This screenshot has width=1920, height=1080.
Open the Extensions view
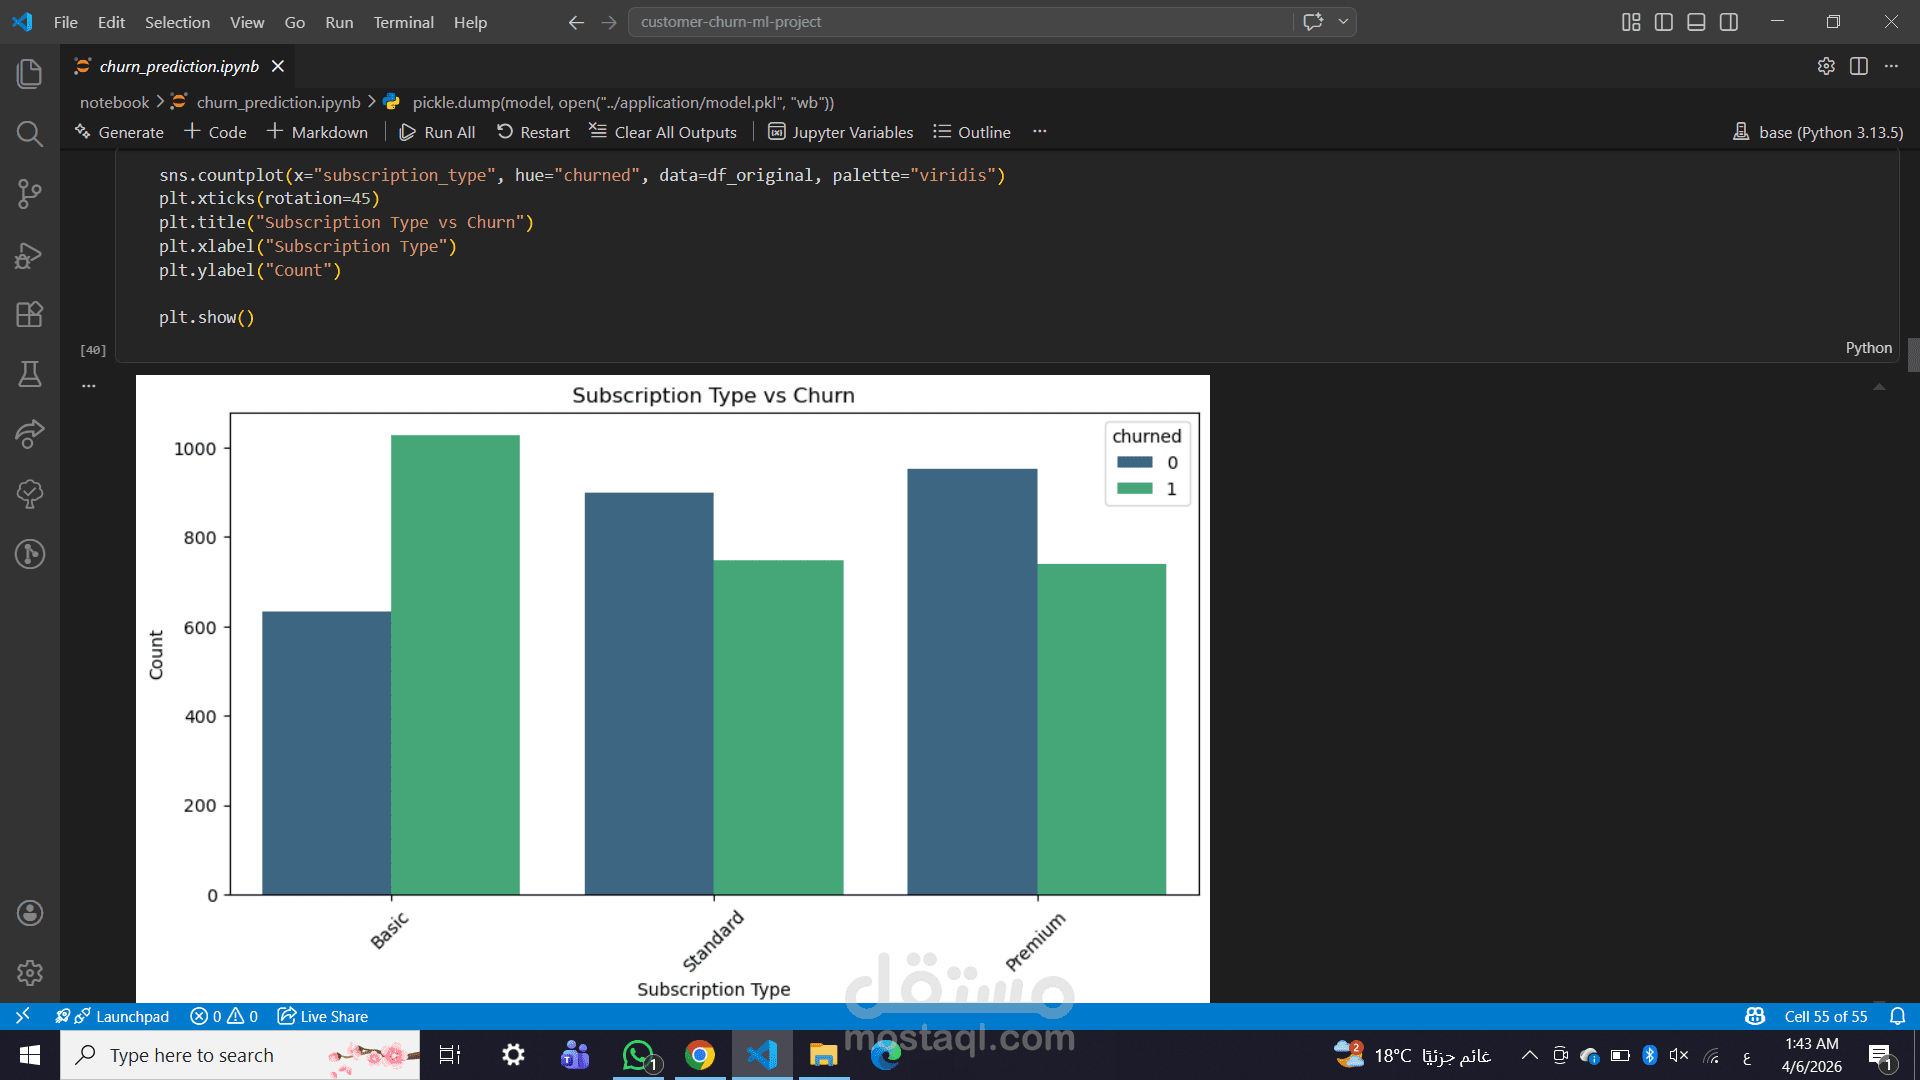click(30, 315)
